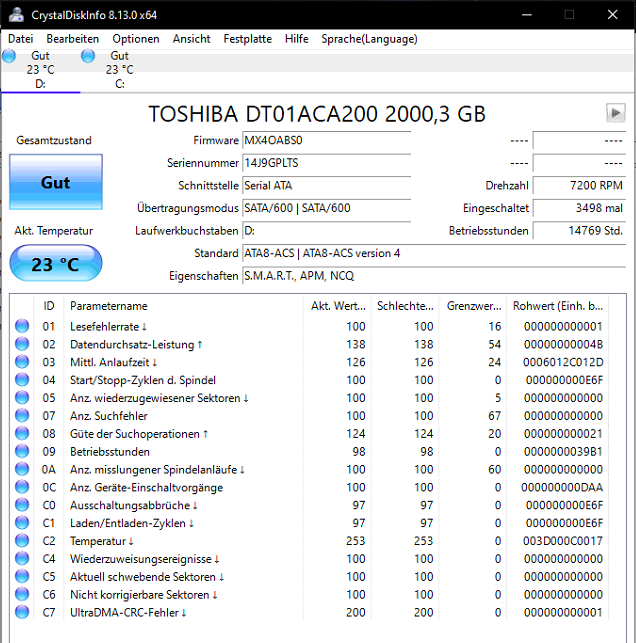Click the 23 °C temperature button

pos(56,263)
